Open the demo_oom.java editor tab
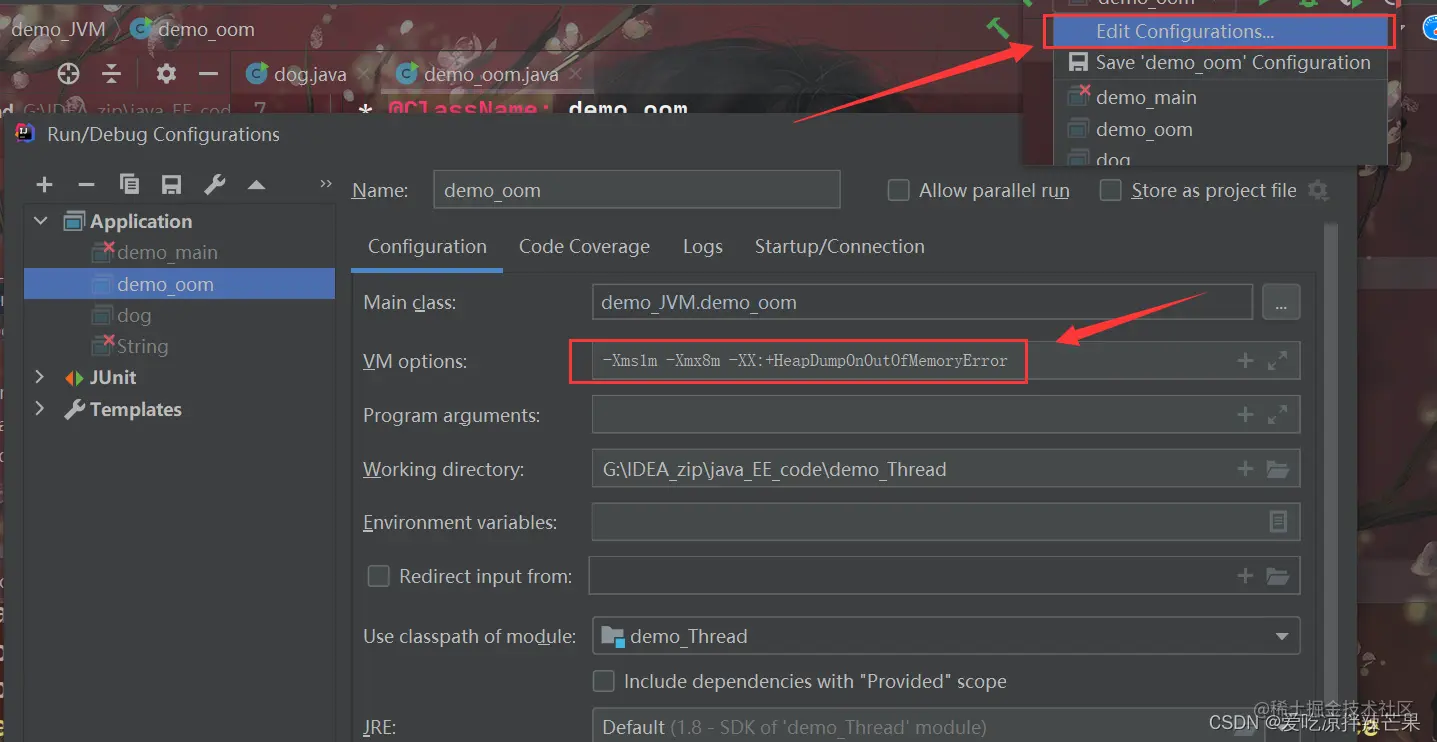This screenshot has width=1437, height=742. pos(490,74)
